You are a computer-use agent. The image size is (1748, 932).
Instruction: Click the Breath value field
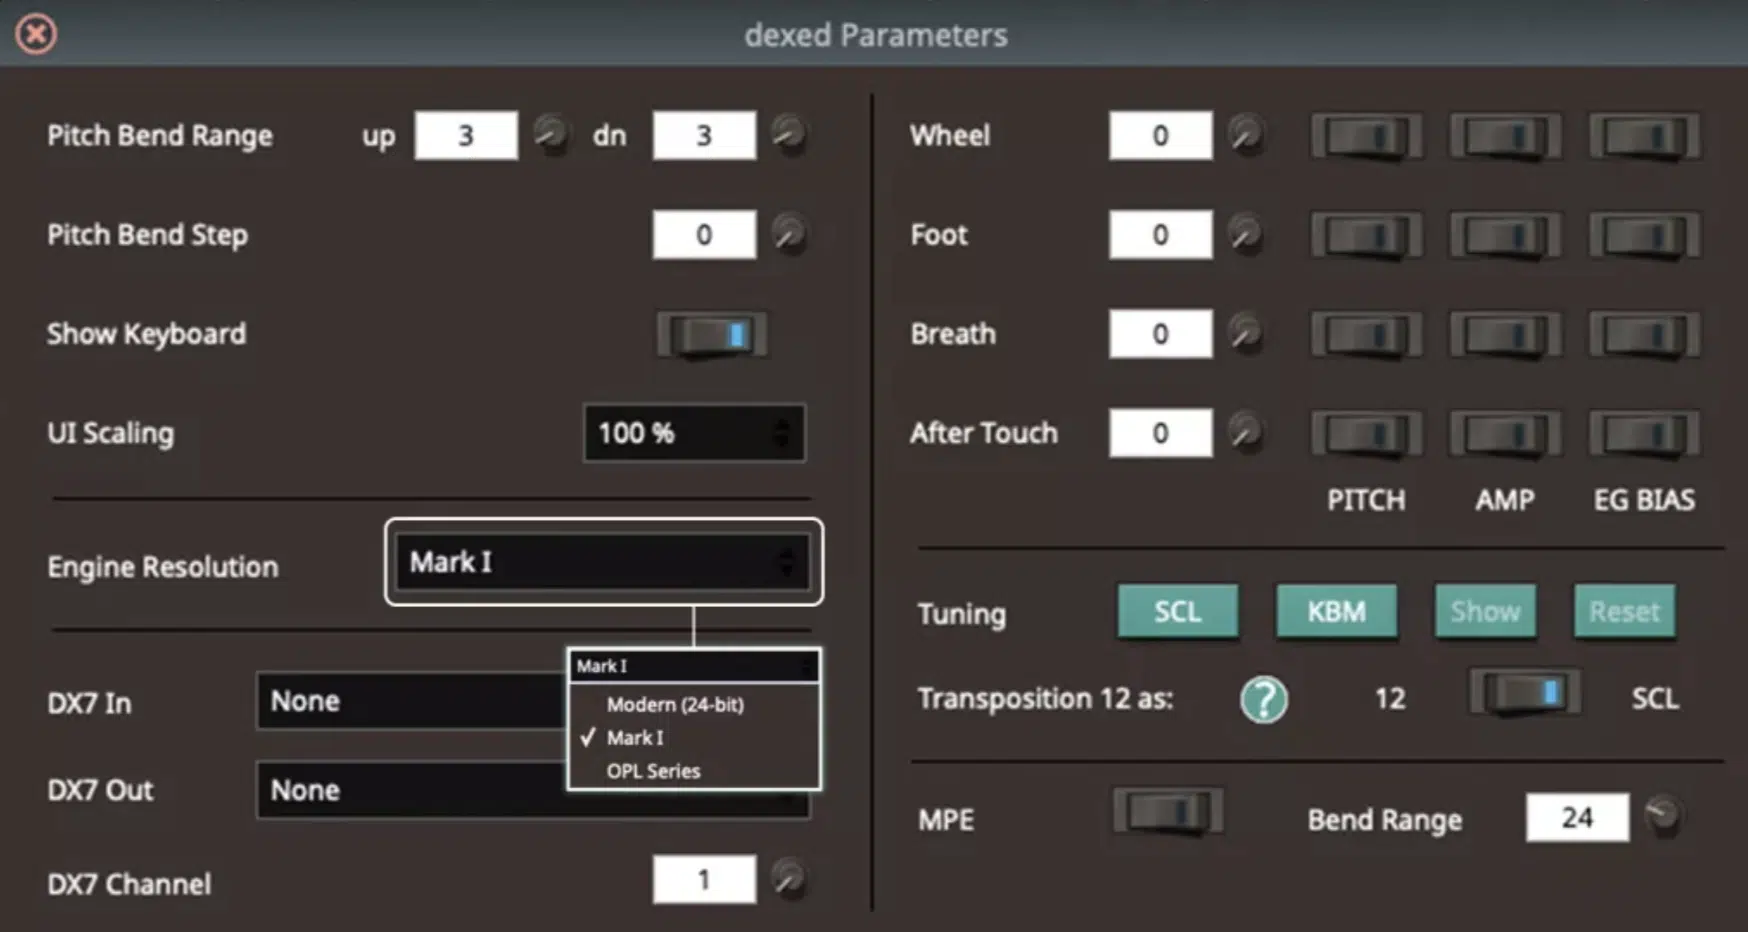click(x=1160, y=333)
